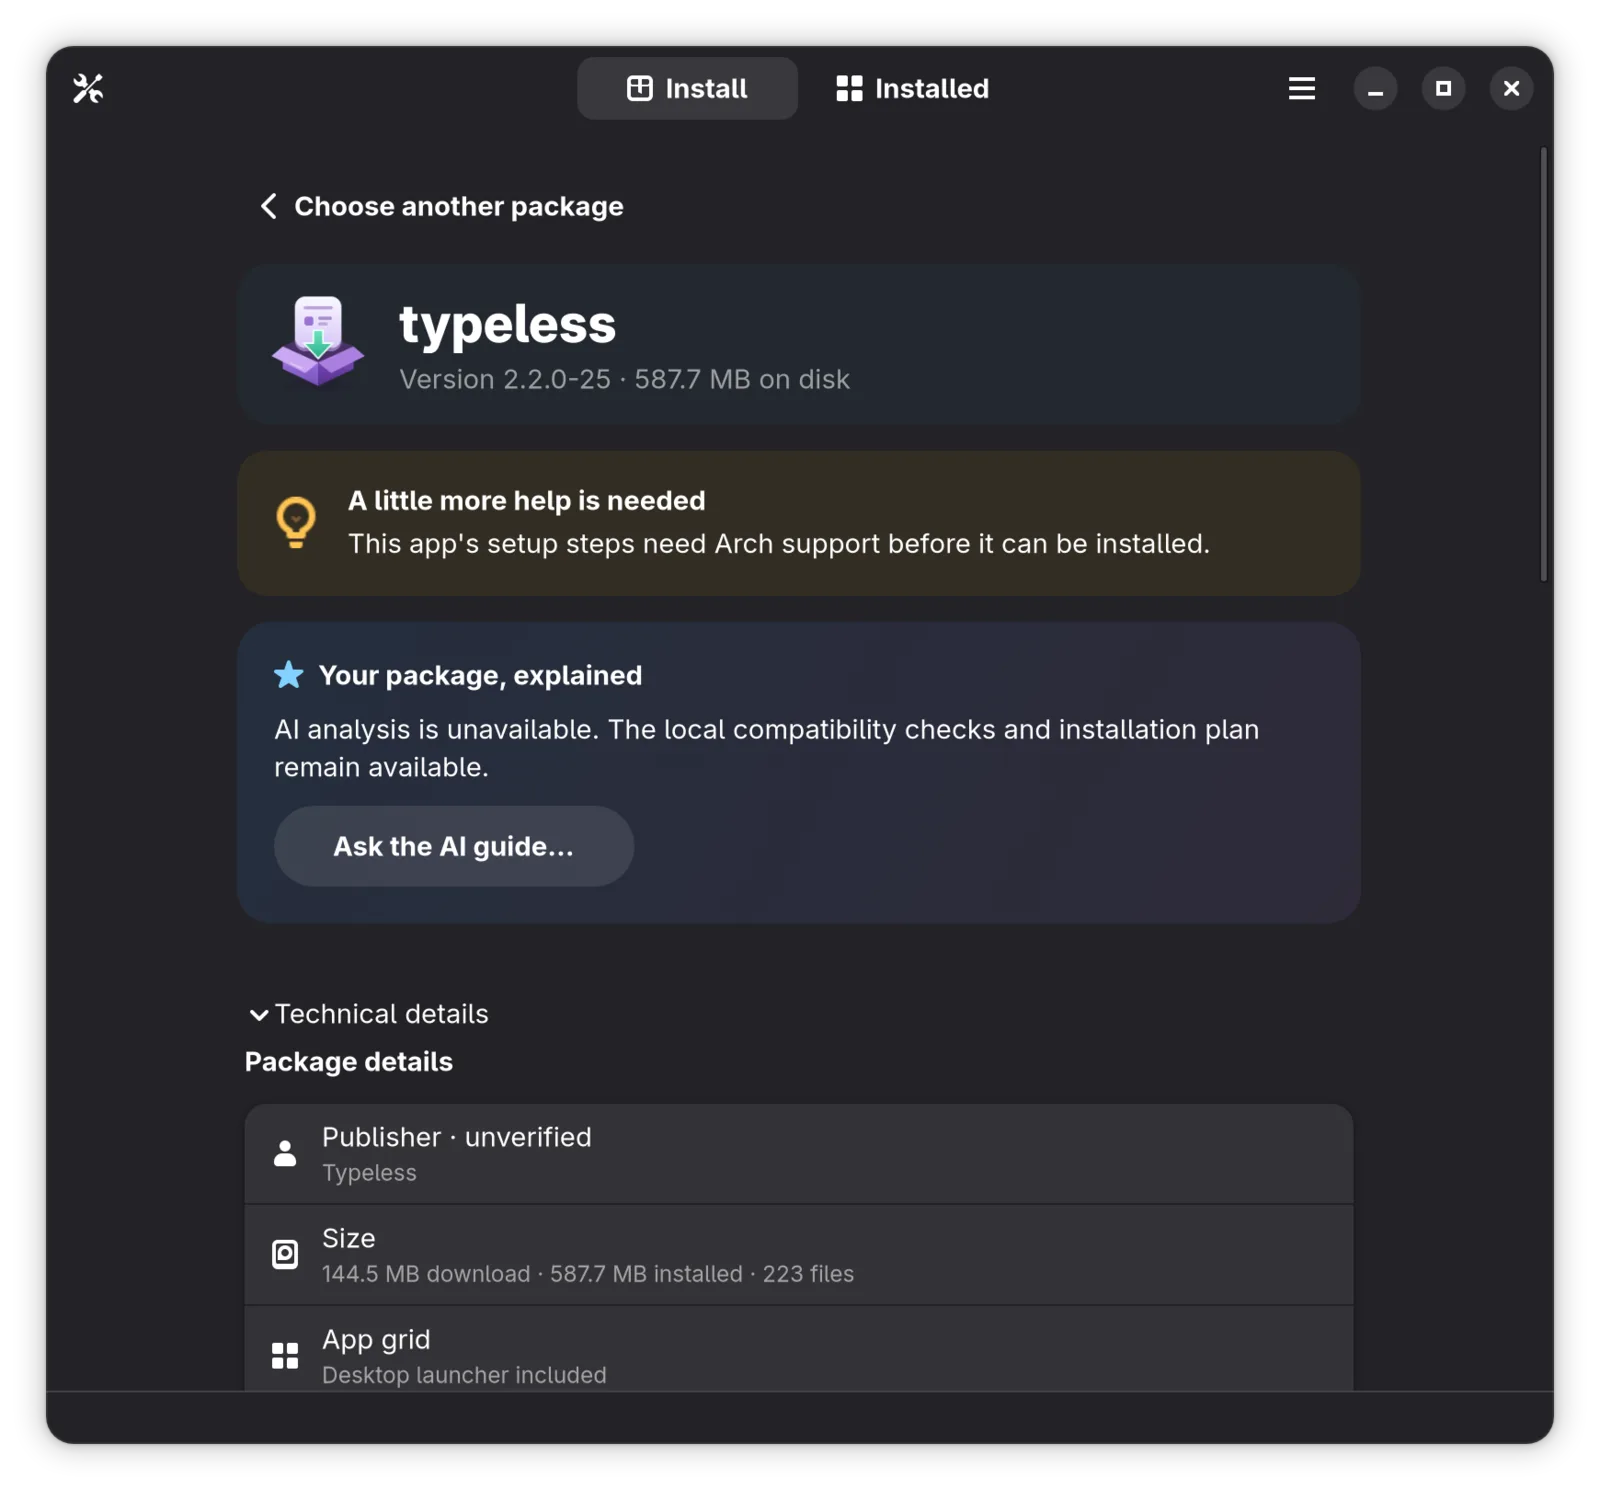
Task: Minimize the window
Action: pos(1375,89)
